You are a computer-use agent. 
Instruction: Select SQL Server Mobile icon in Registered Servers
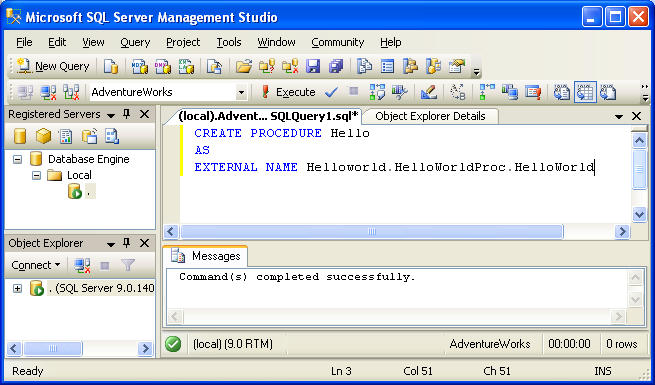(89, 136)
